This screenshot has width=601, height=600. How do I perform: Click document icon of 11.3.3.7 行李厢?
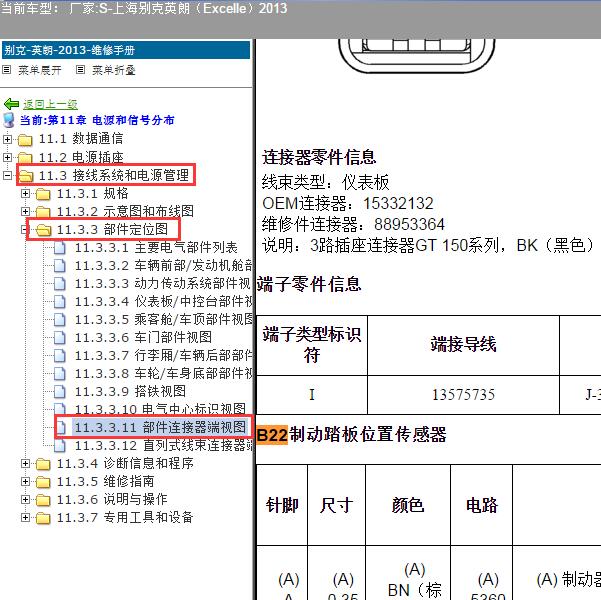(60, 356)
